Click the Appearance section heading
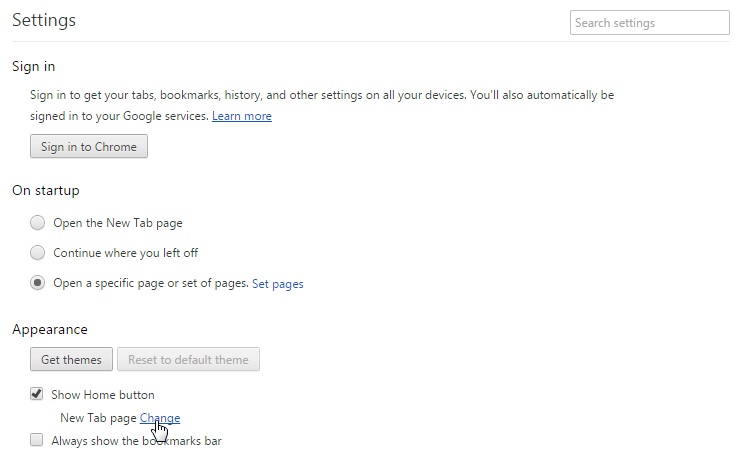The image size is (740, 459). [x=50, y=329]
